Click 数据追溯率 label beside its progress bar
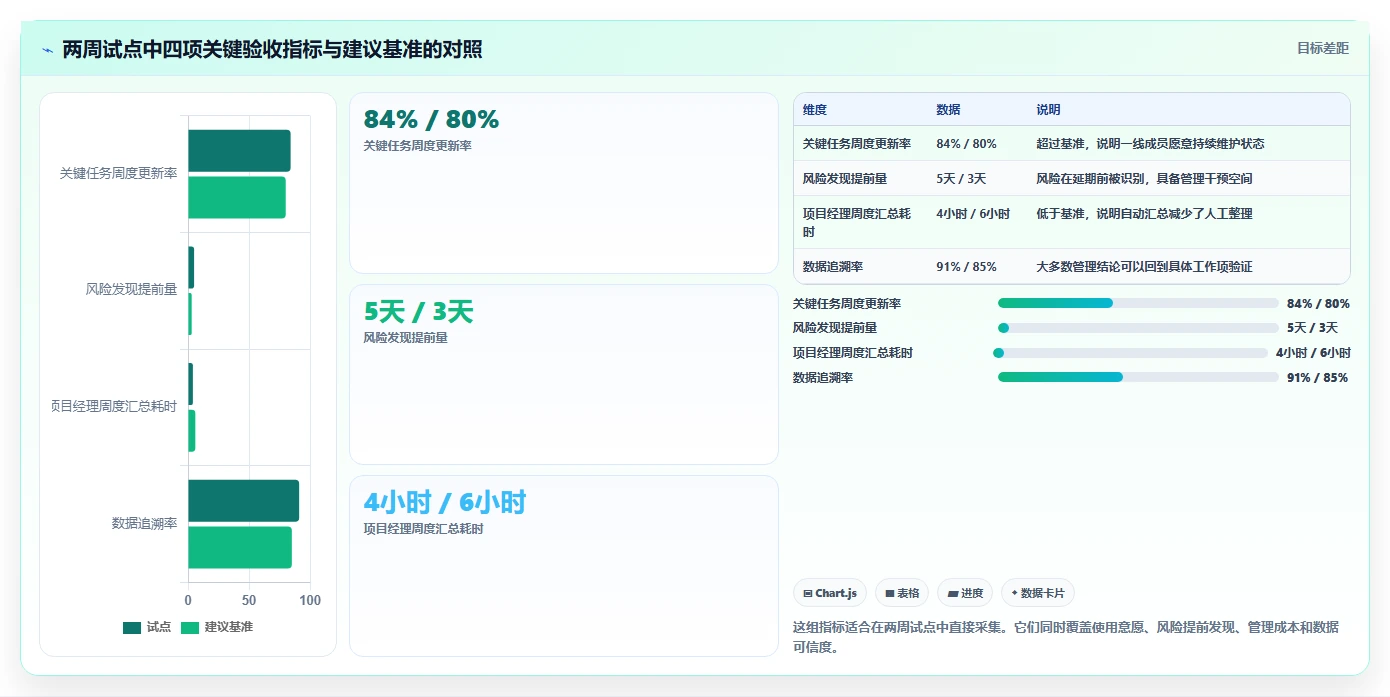Viewport: 1390px width, 697px height. pos(823,378)
